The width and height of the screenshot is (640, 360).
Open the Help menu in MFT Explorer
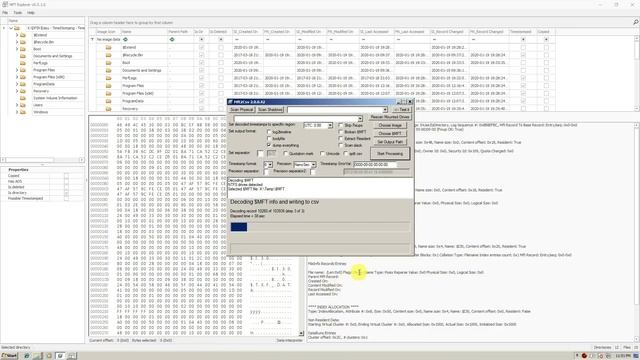pyautogui.click(x=31, y=13)
